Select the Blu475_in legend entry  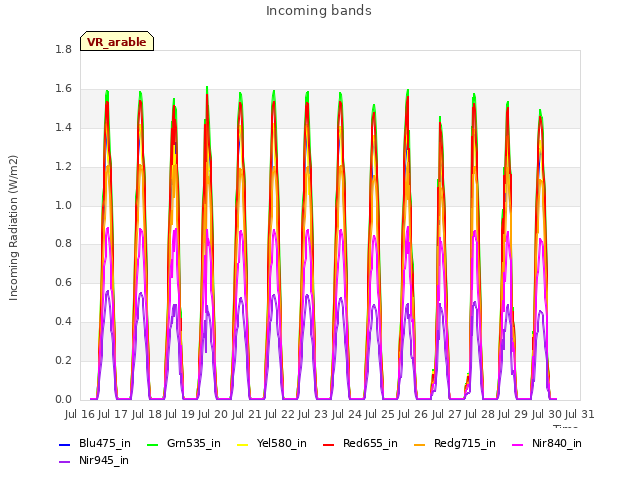[95, 443]
